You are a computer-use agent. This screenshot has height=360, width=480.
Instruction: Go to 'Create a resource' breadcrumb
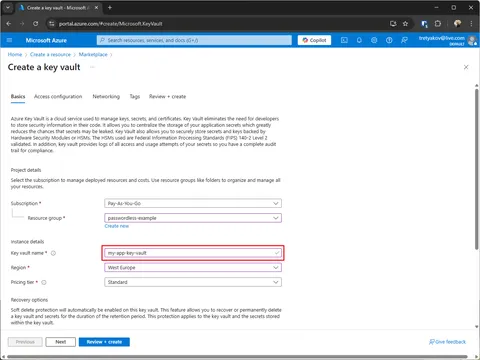click(x=50, y=54)
